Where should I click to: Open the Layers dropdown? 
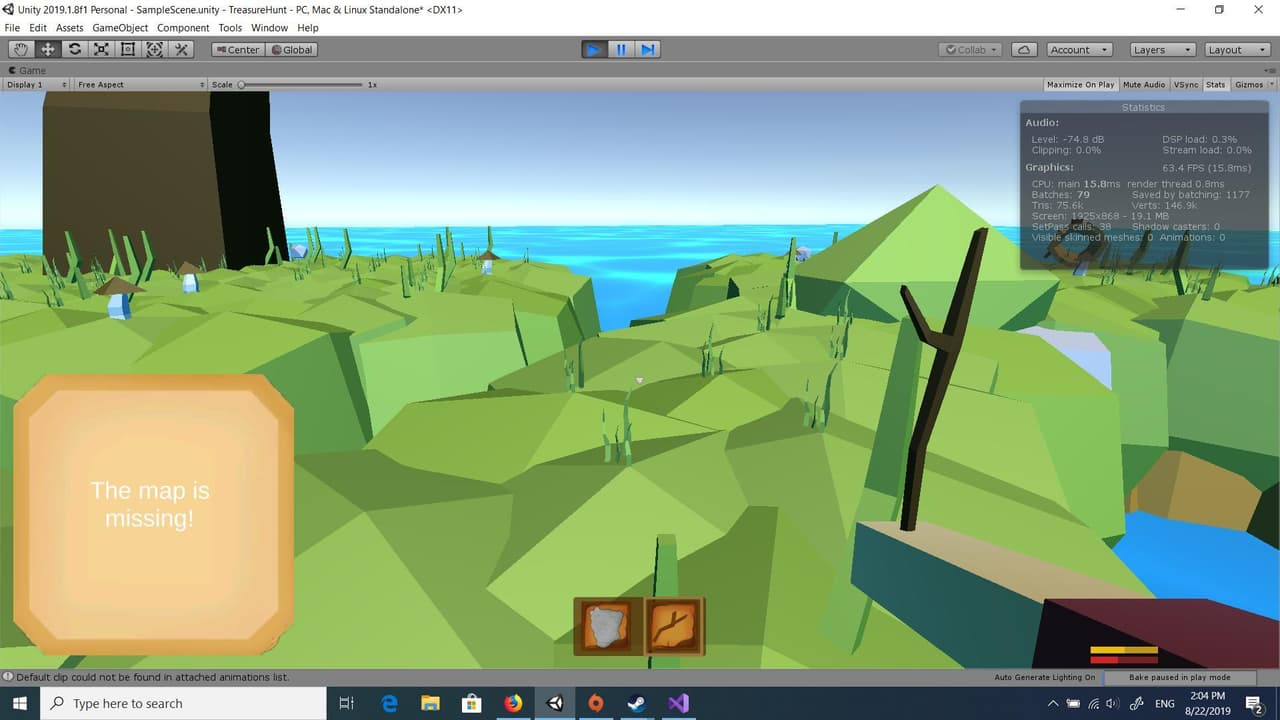[x=1161, y=49]
